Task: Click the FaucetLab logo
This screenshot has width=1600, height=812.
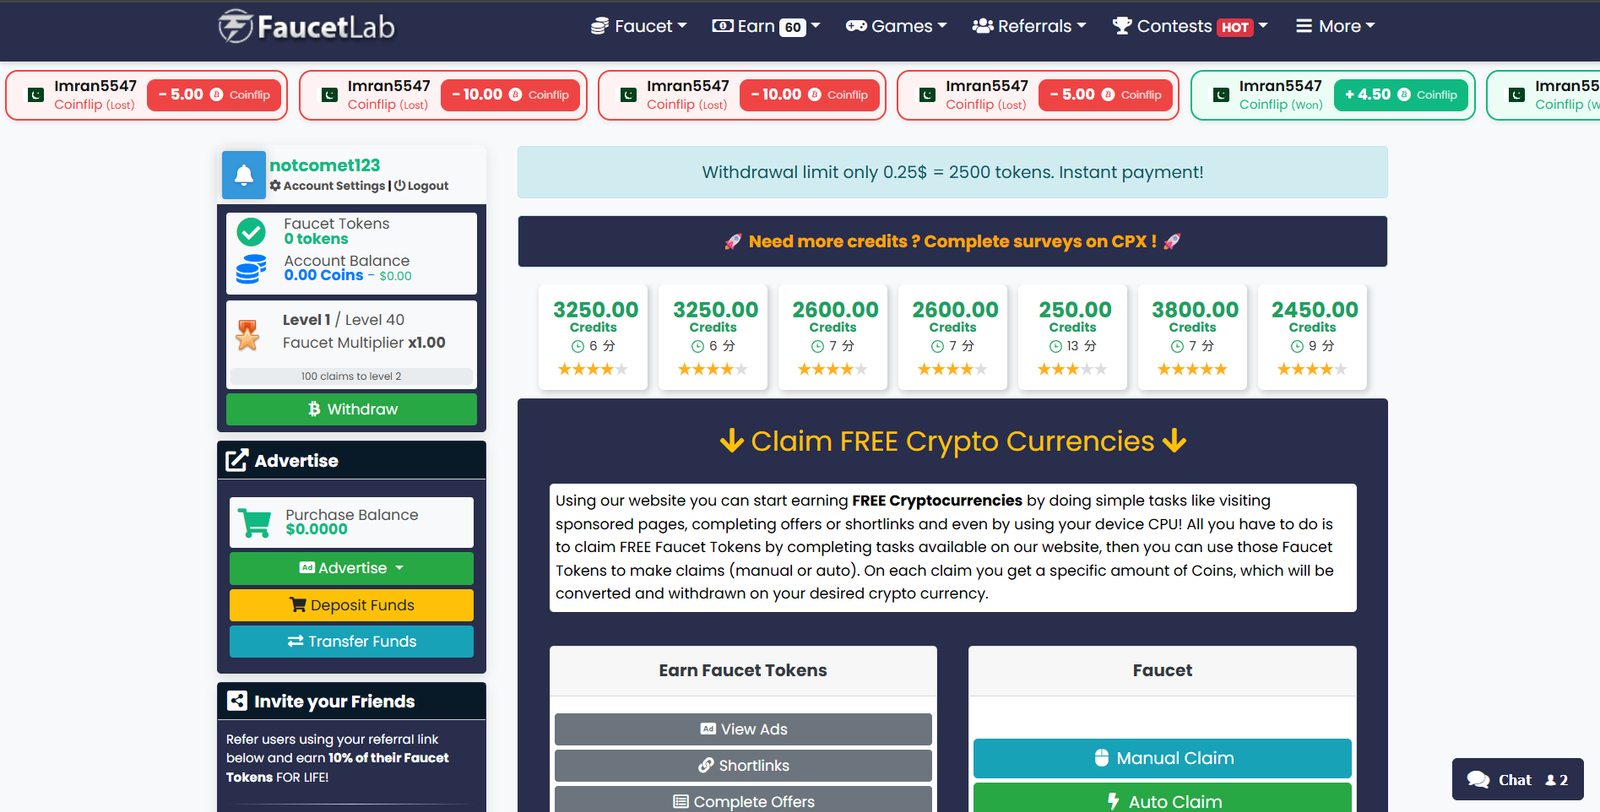Action: point(307,26)
